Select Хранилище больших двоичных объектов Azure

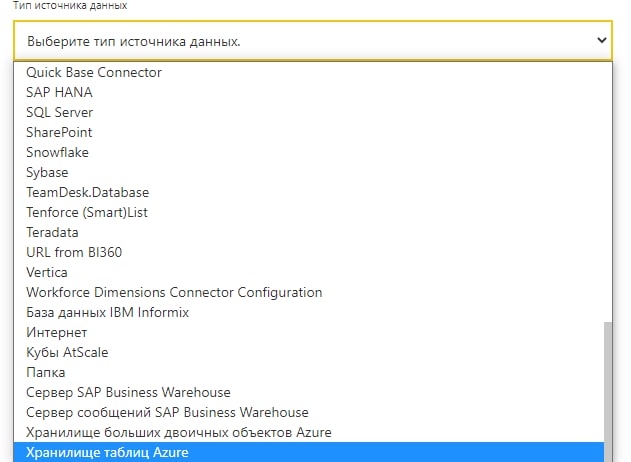pos(309,433)
